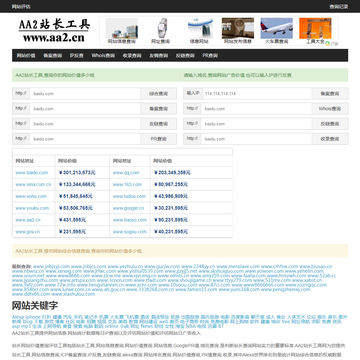Open 网站评估 in the top bar
Viewport: 360px width, 360px height.
pos(21,7)
